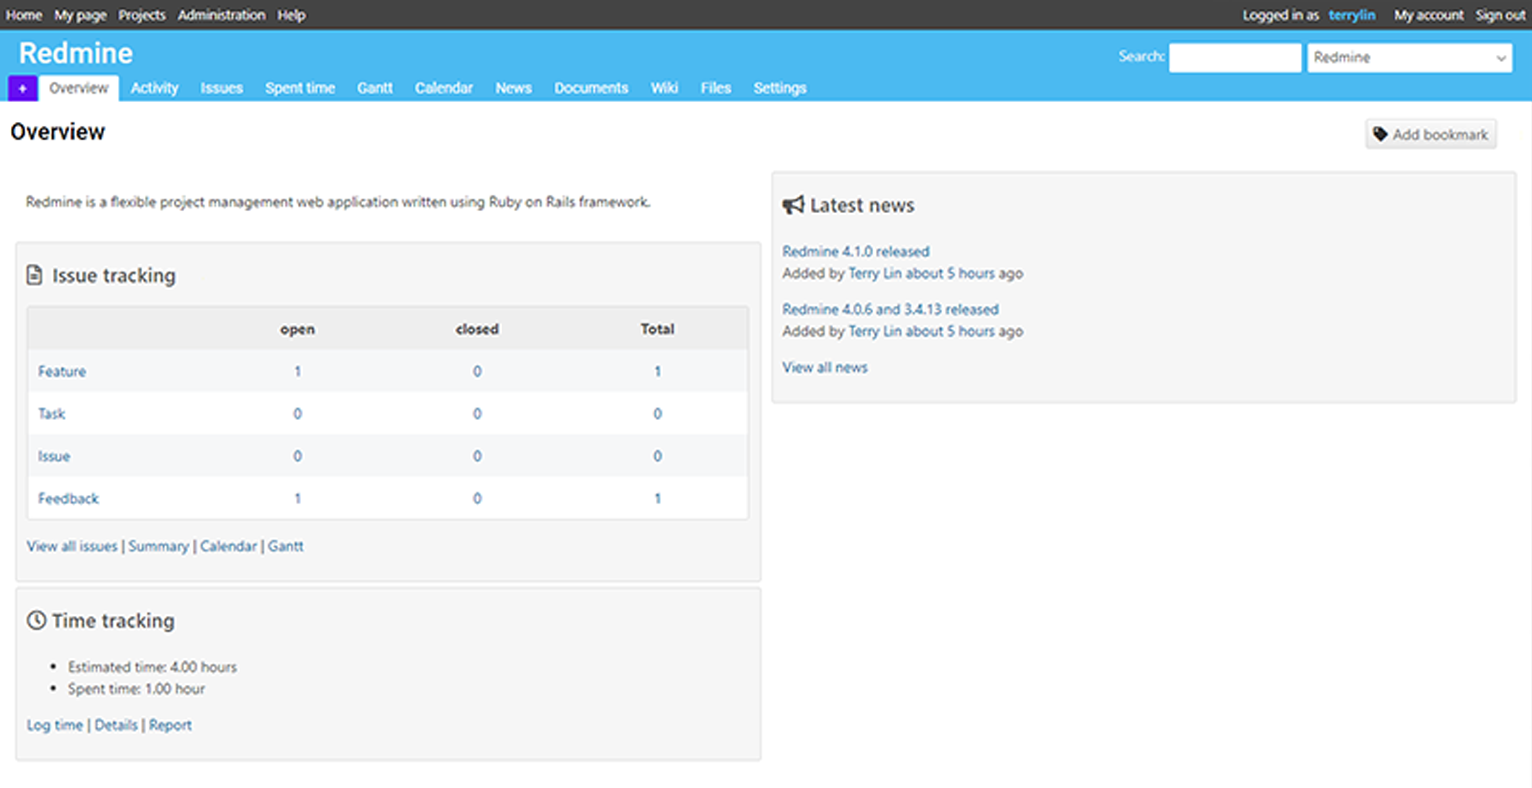Viewport: 1532px width, 788px height.
Task: Open the Feature tracker link
Action: pos(62,371)
